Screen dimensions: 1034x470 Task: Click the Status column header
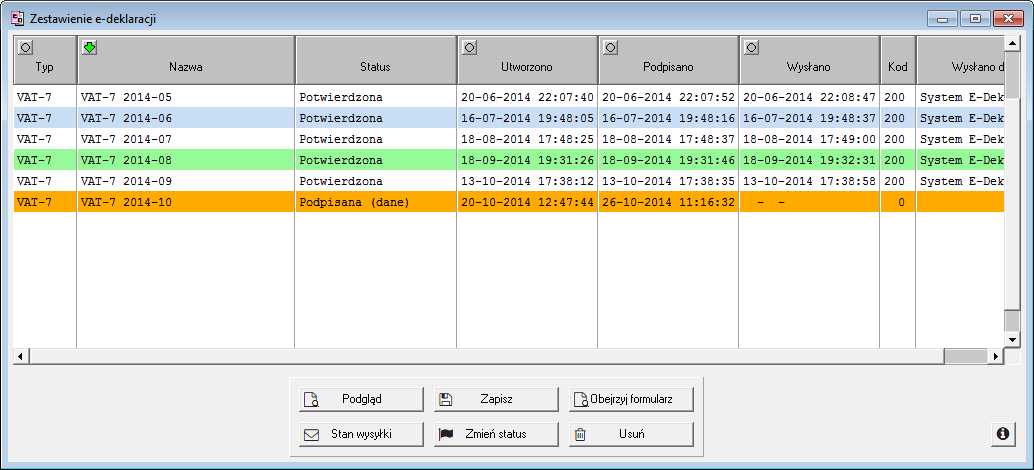(x=375, y=67)
